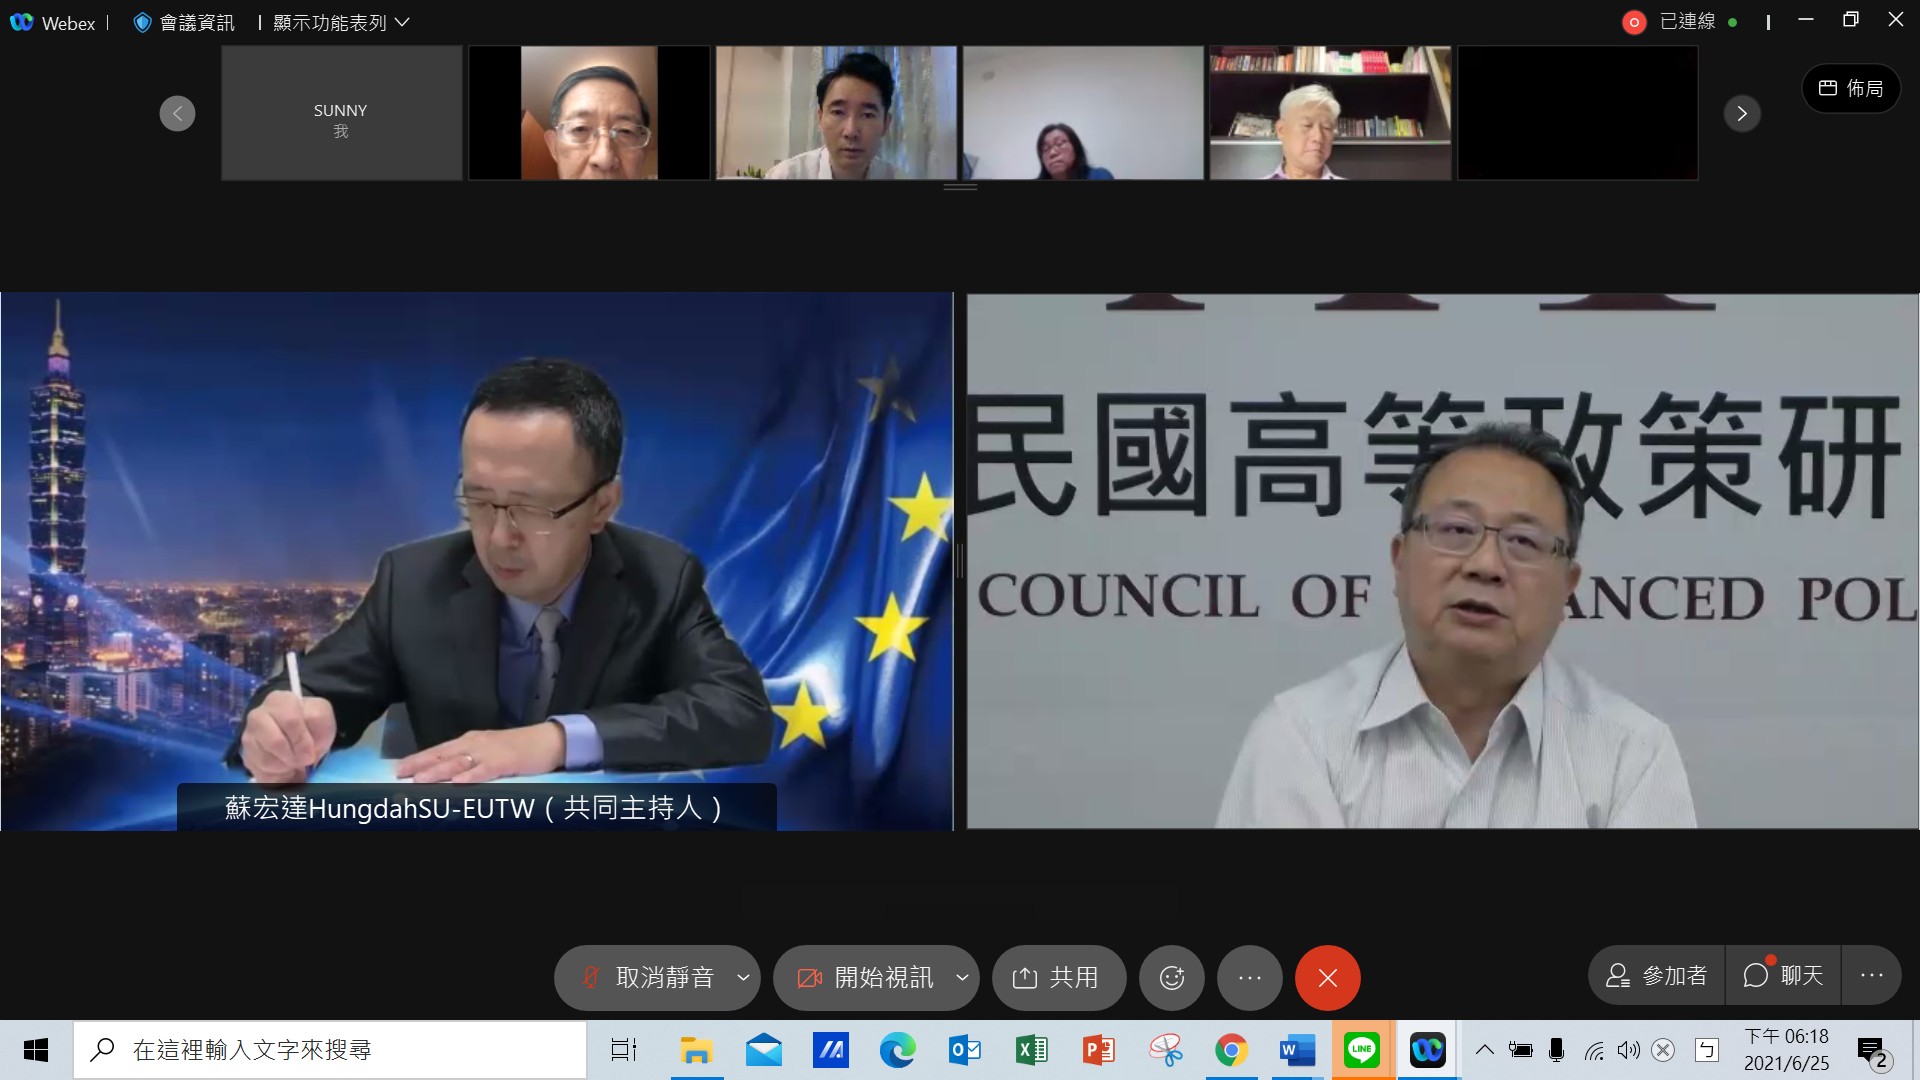
Task: Open the LINE app in the taskbar
Action: tap(1362, 1050)
